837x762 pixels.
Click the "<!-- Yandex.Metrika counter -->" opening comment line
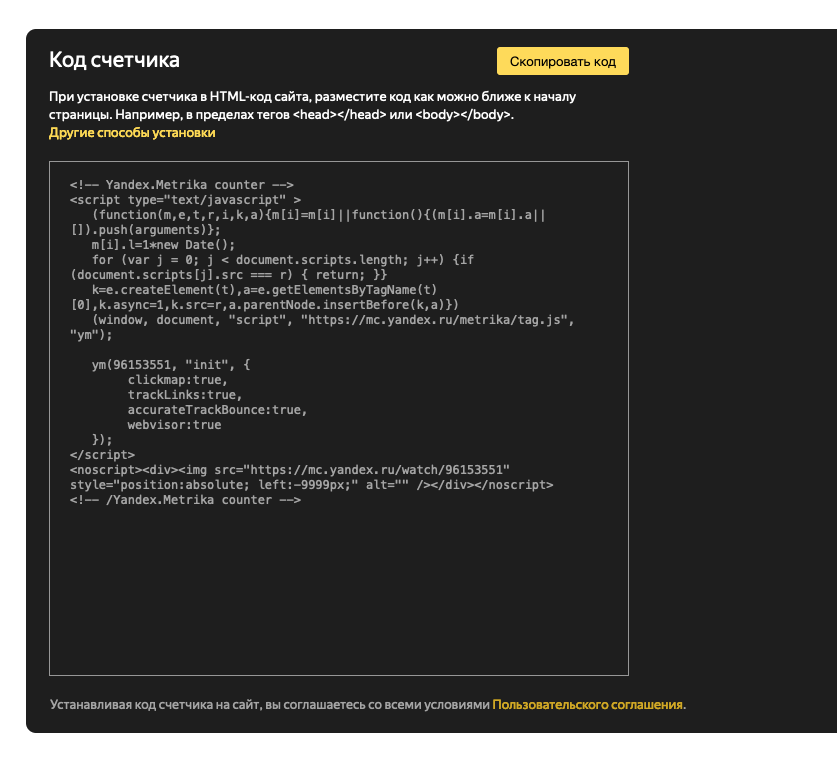click(181, 185)
